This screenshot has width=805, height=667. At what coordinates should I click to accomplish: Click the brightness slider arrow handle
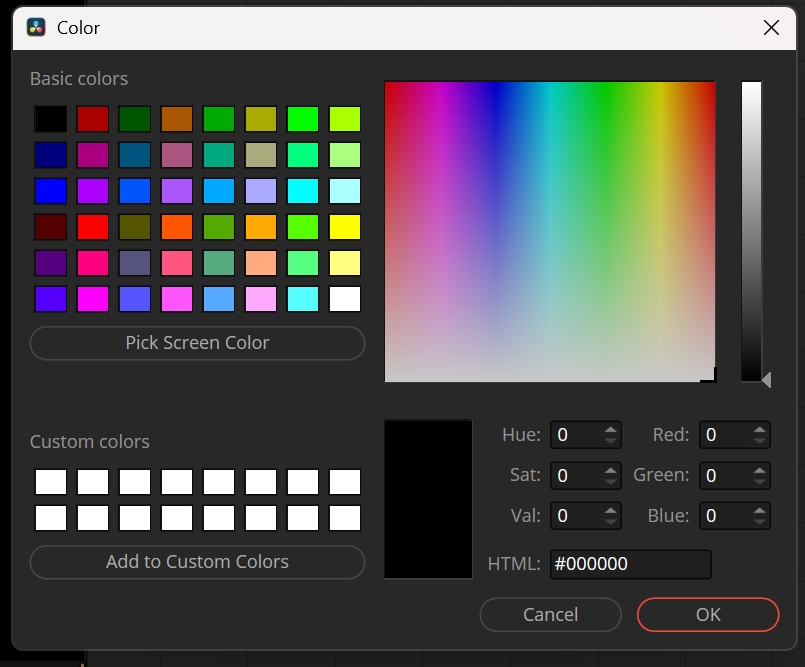coord(766,380)
